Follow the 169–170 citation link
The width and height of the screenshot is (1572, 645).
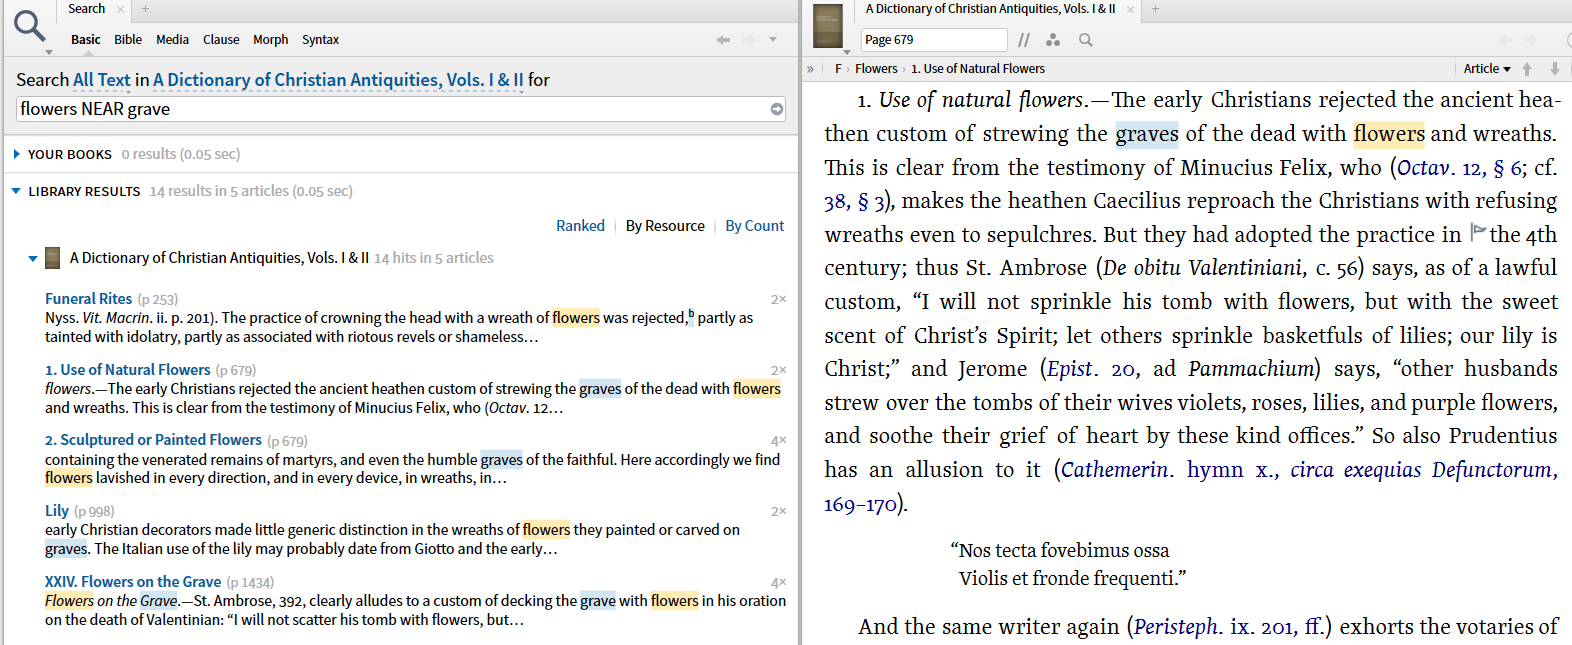click(x=861, y=504)
